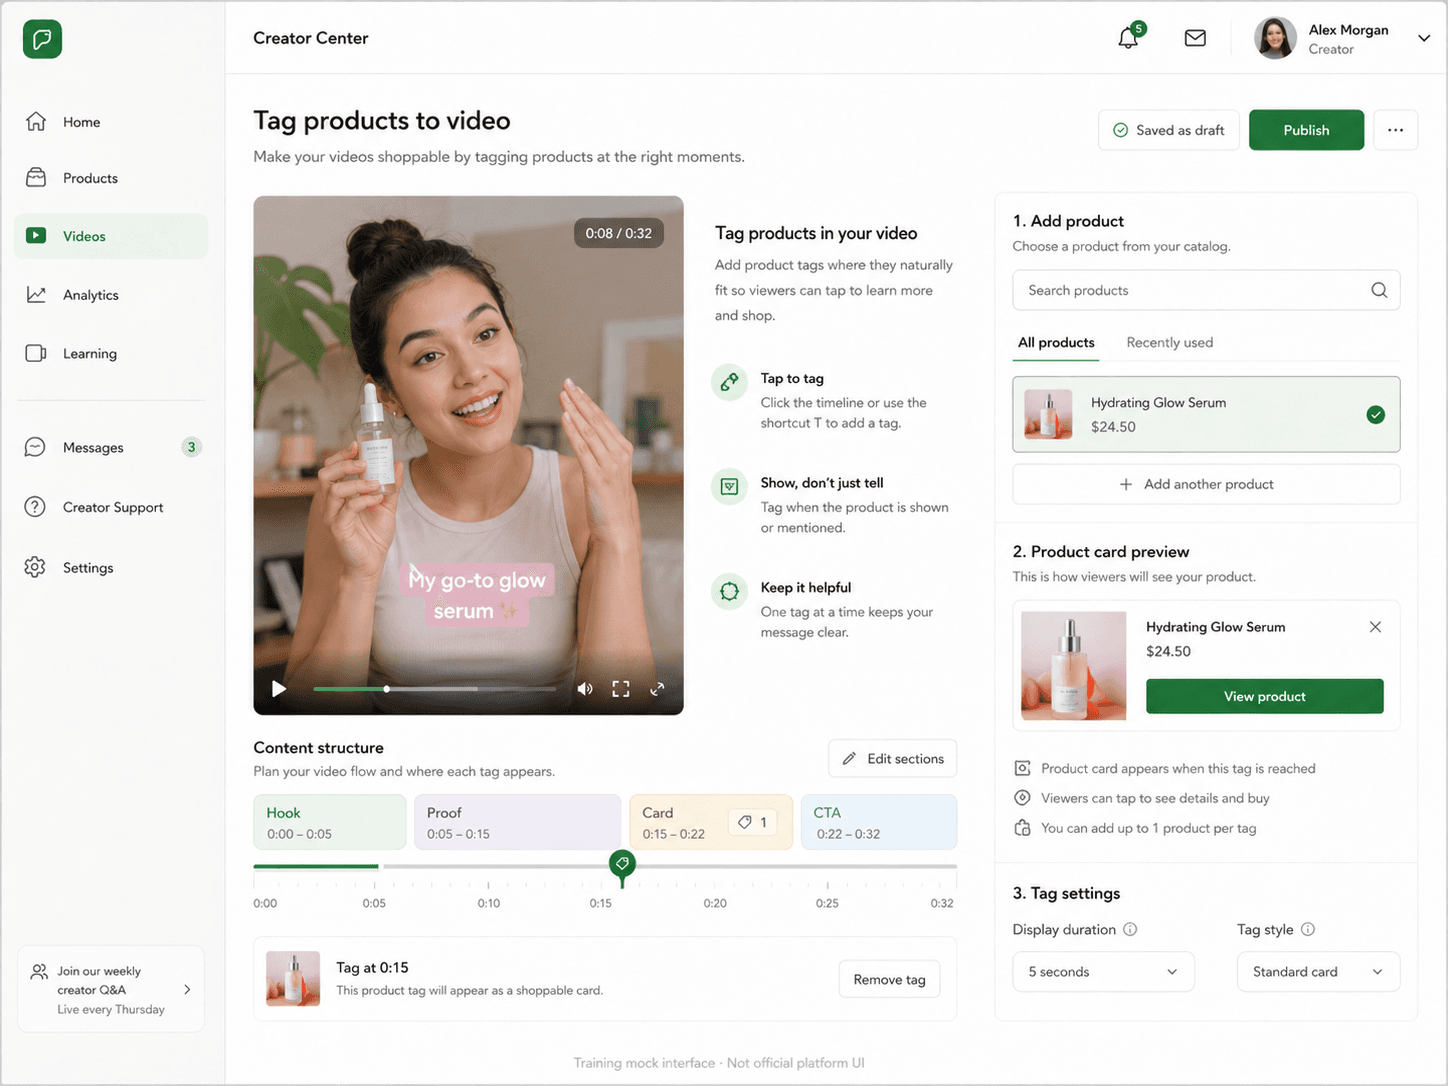
Task: Click the preview card serum image
Action: pyautogui.click(x=1073, y=665)
